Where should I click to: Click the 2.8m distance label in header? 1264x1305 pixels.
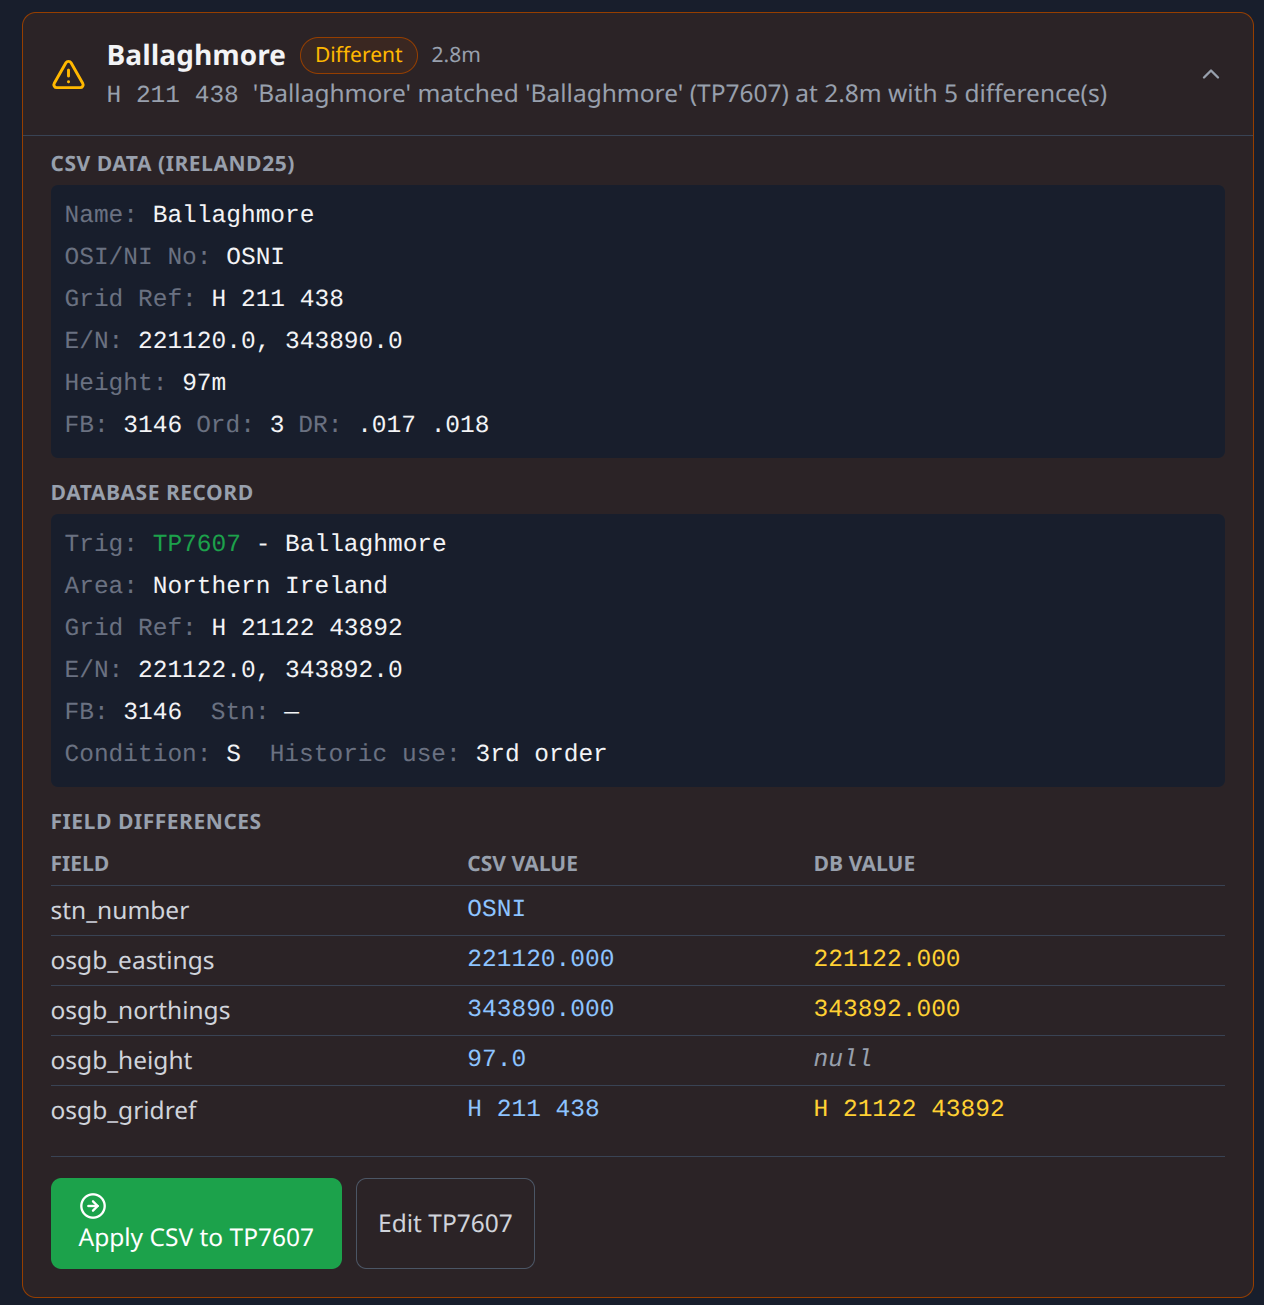point(456,55)
